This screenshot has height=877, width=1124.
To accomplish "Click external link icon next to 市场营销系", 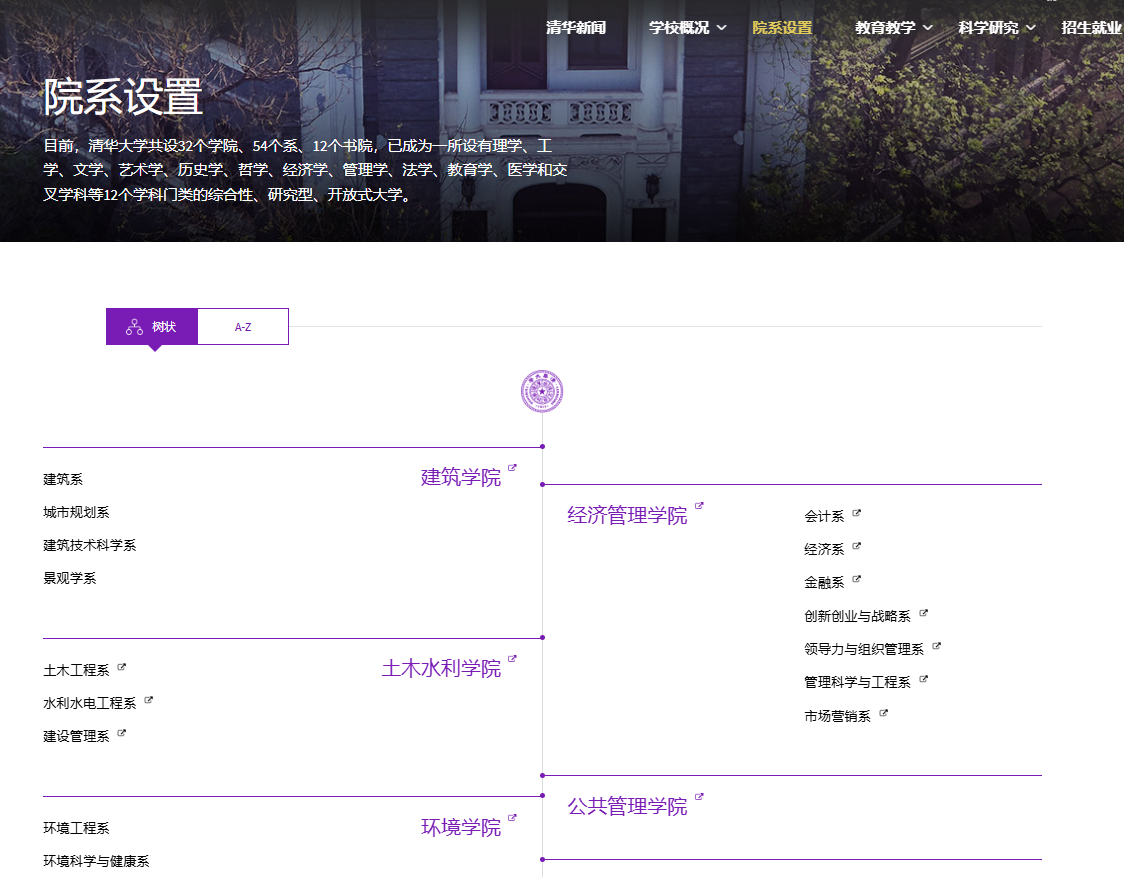I will pyautogui.click(x=883, y=713).
